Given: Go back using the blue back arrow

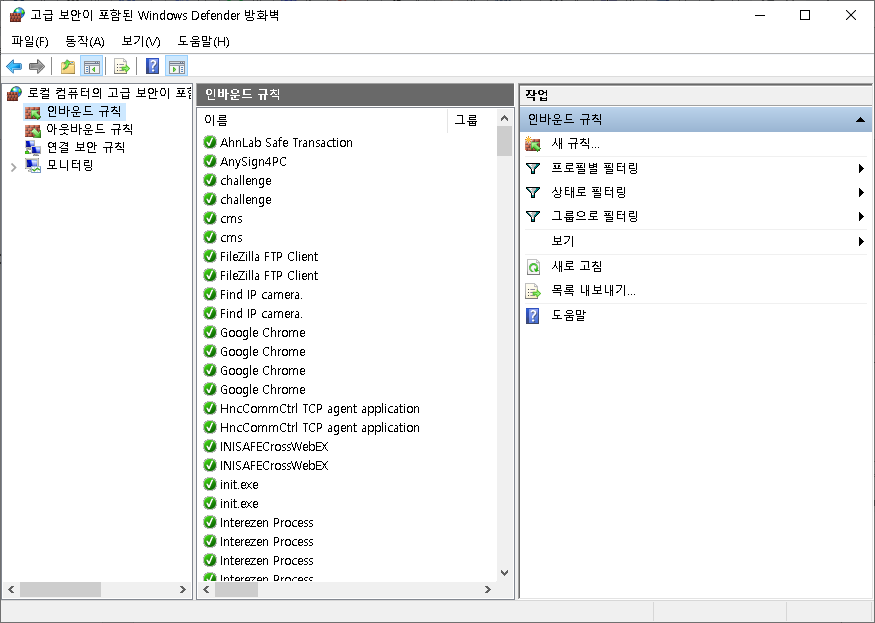Looking at the screenshot, I should [14, 66].
